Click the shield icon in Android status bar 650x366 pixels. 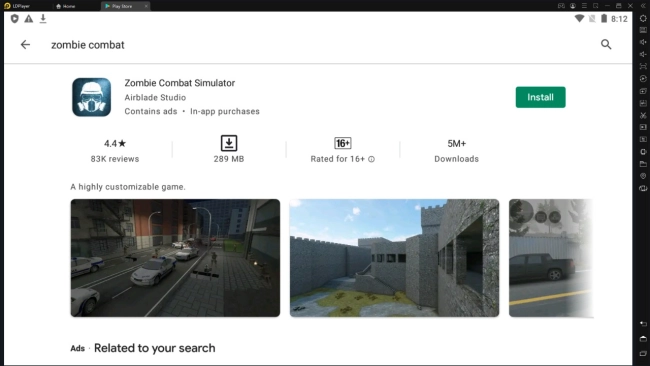(x=15, y=19)
